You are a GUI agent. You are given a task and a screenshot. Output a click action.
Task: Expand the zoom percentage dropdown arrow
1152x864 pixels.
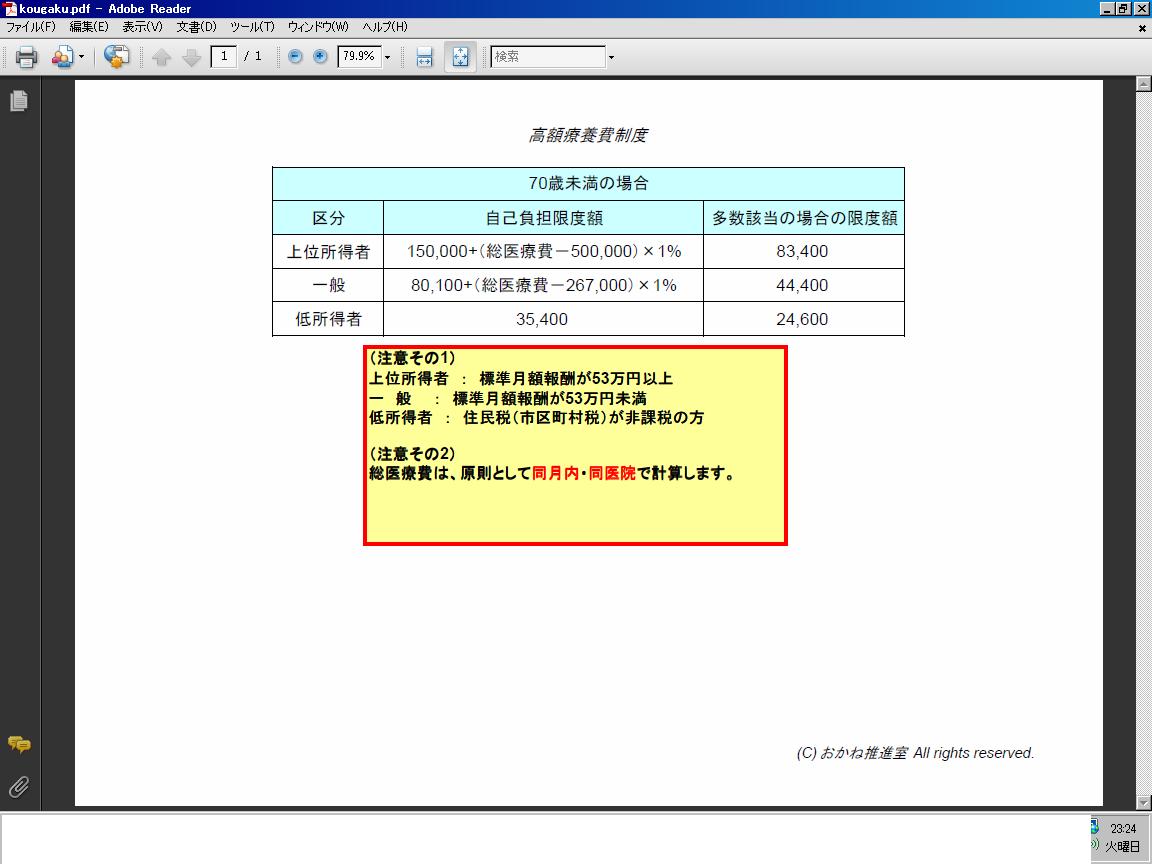pos(388,57)
